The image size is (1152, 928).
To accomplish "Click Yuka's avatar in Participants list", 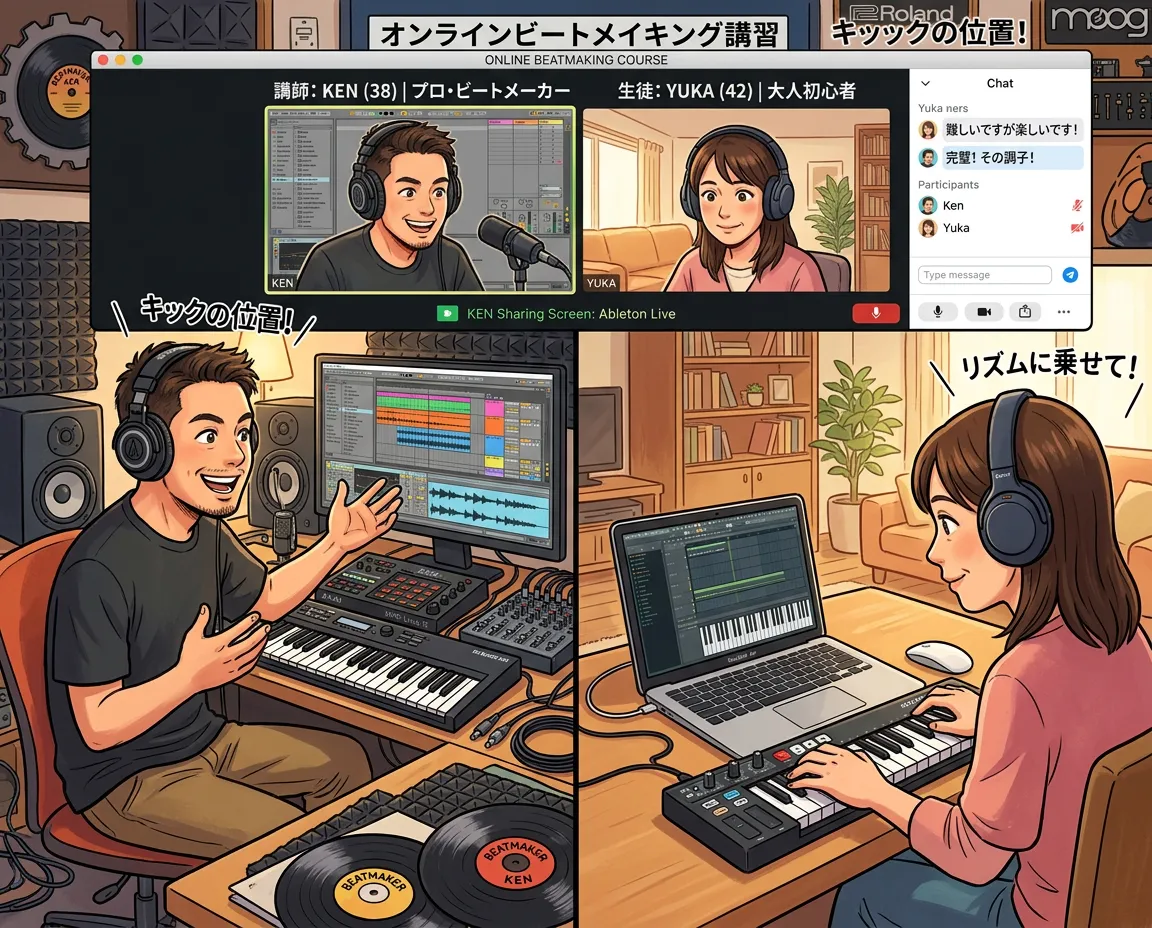I will click(928, 228).
